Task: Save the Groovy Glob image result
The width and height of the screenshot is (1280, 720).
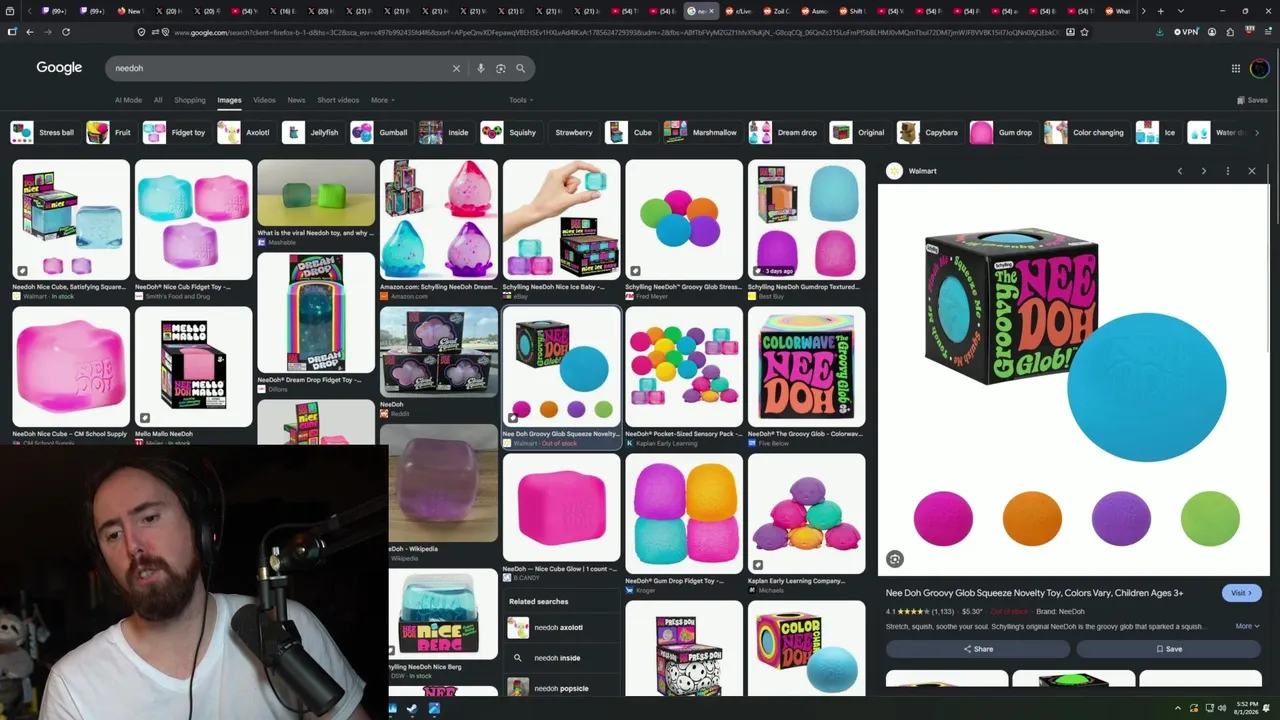Action: pyautogui.click(x=1169, y=649)
